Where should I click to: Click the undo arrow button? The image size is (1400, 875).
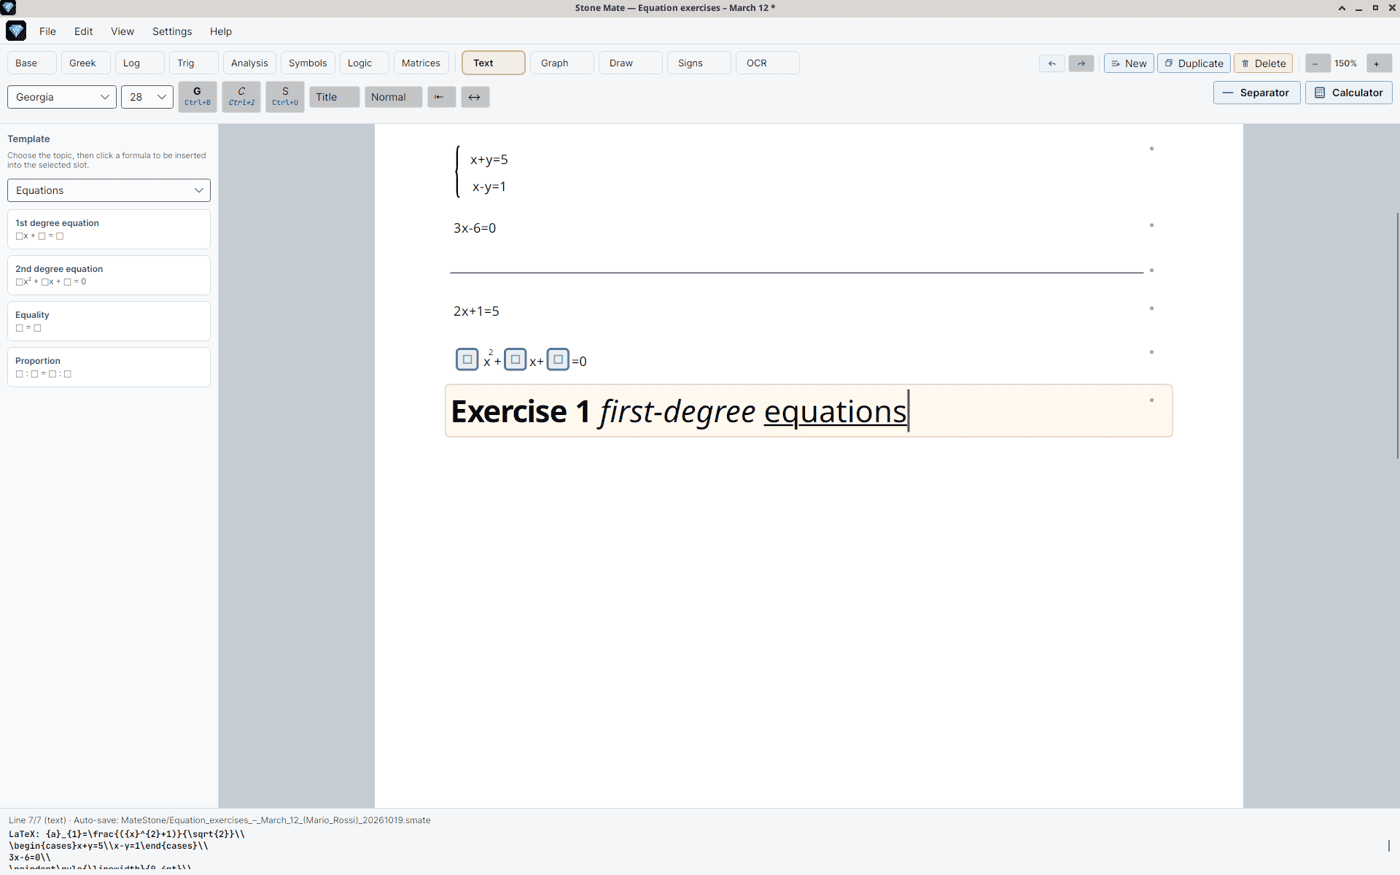pos(1052,63)
